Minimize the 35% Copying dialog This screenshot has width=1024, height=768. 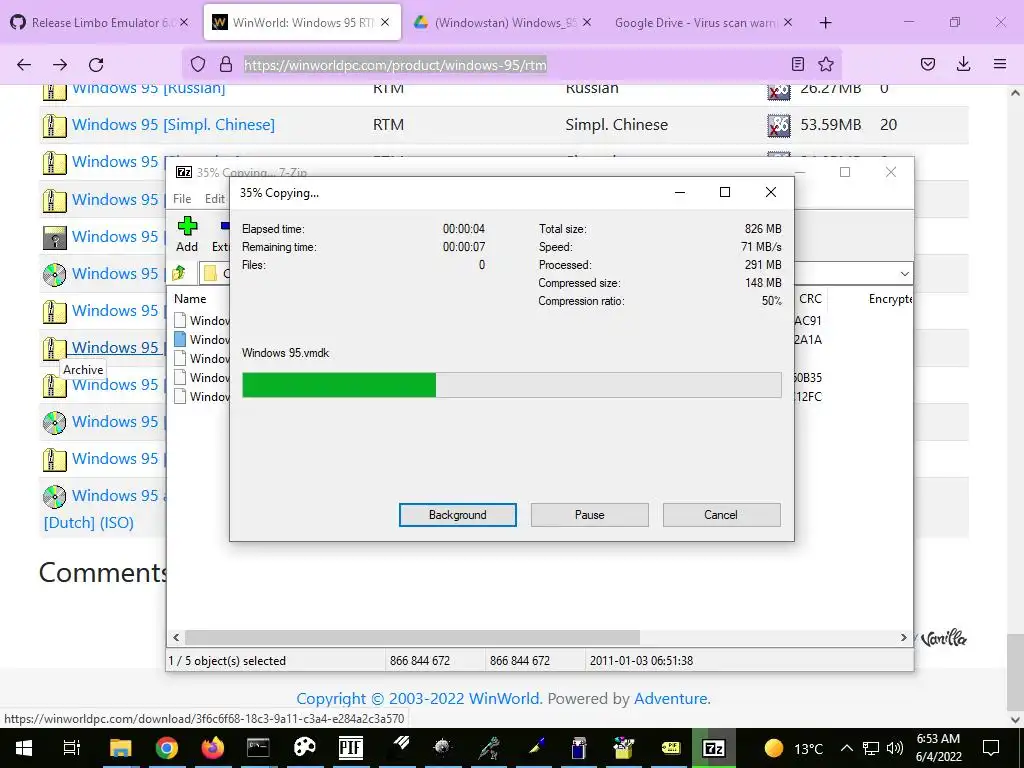(x=679, y=192)
